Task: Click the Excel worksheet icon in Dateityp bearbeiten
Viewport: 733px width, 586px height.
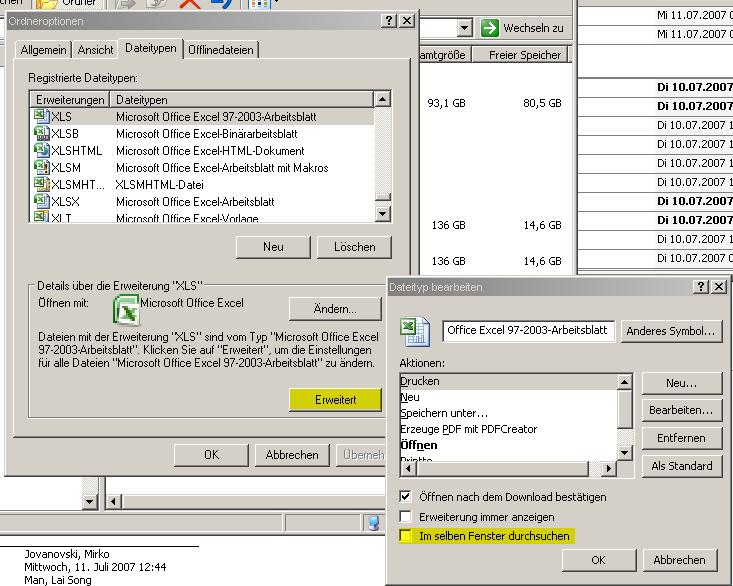Action: click(x=415, y=331)
